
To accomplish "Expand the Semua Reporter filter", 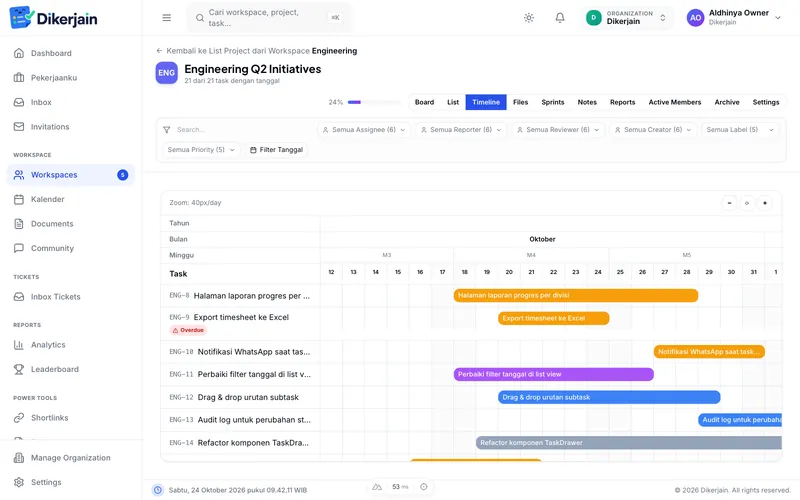I will [x=461, y=130].
